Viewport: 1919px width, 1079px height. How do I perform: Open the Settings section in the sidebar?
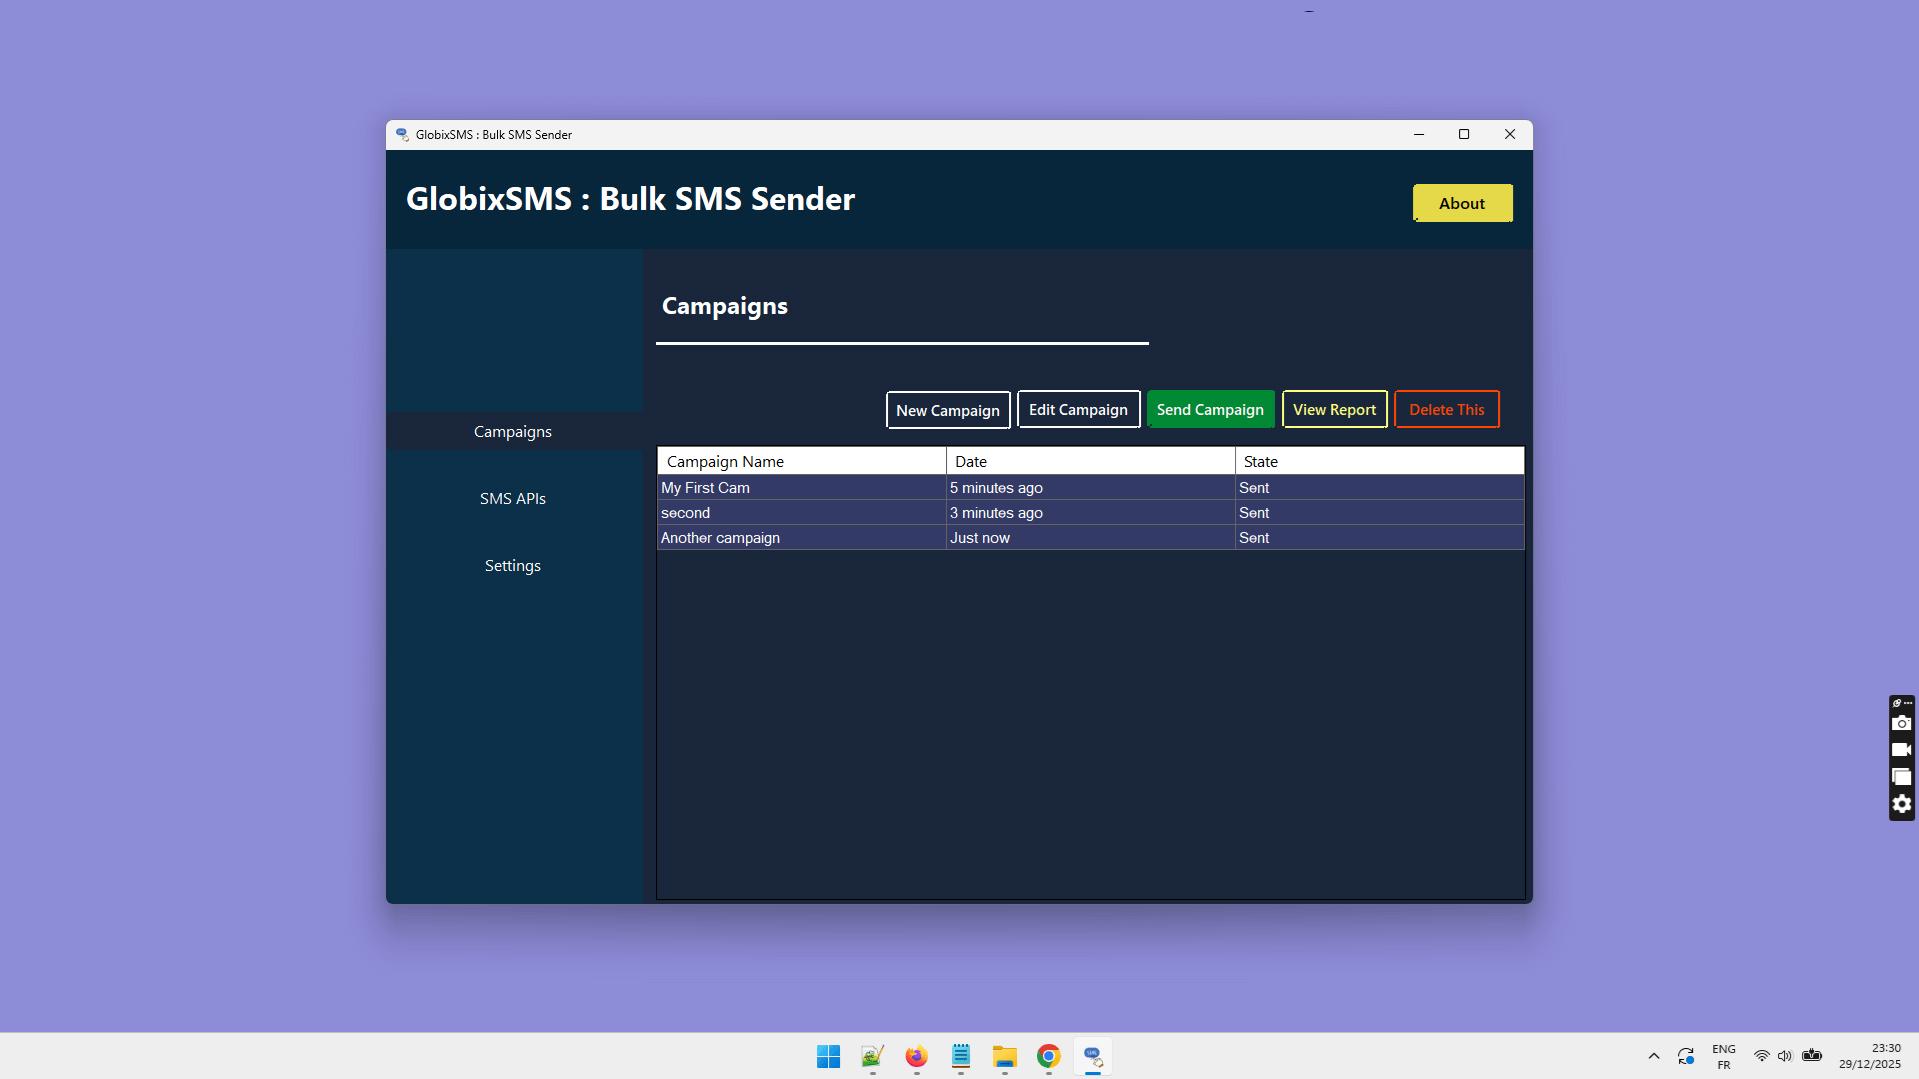(x=513, y=565)
